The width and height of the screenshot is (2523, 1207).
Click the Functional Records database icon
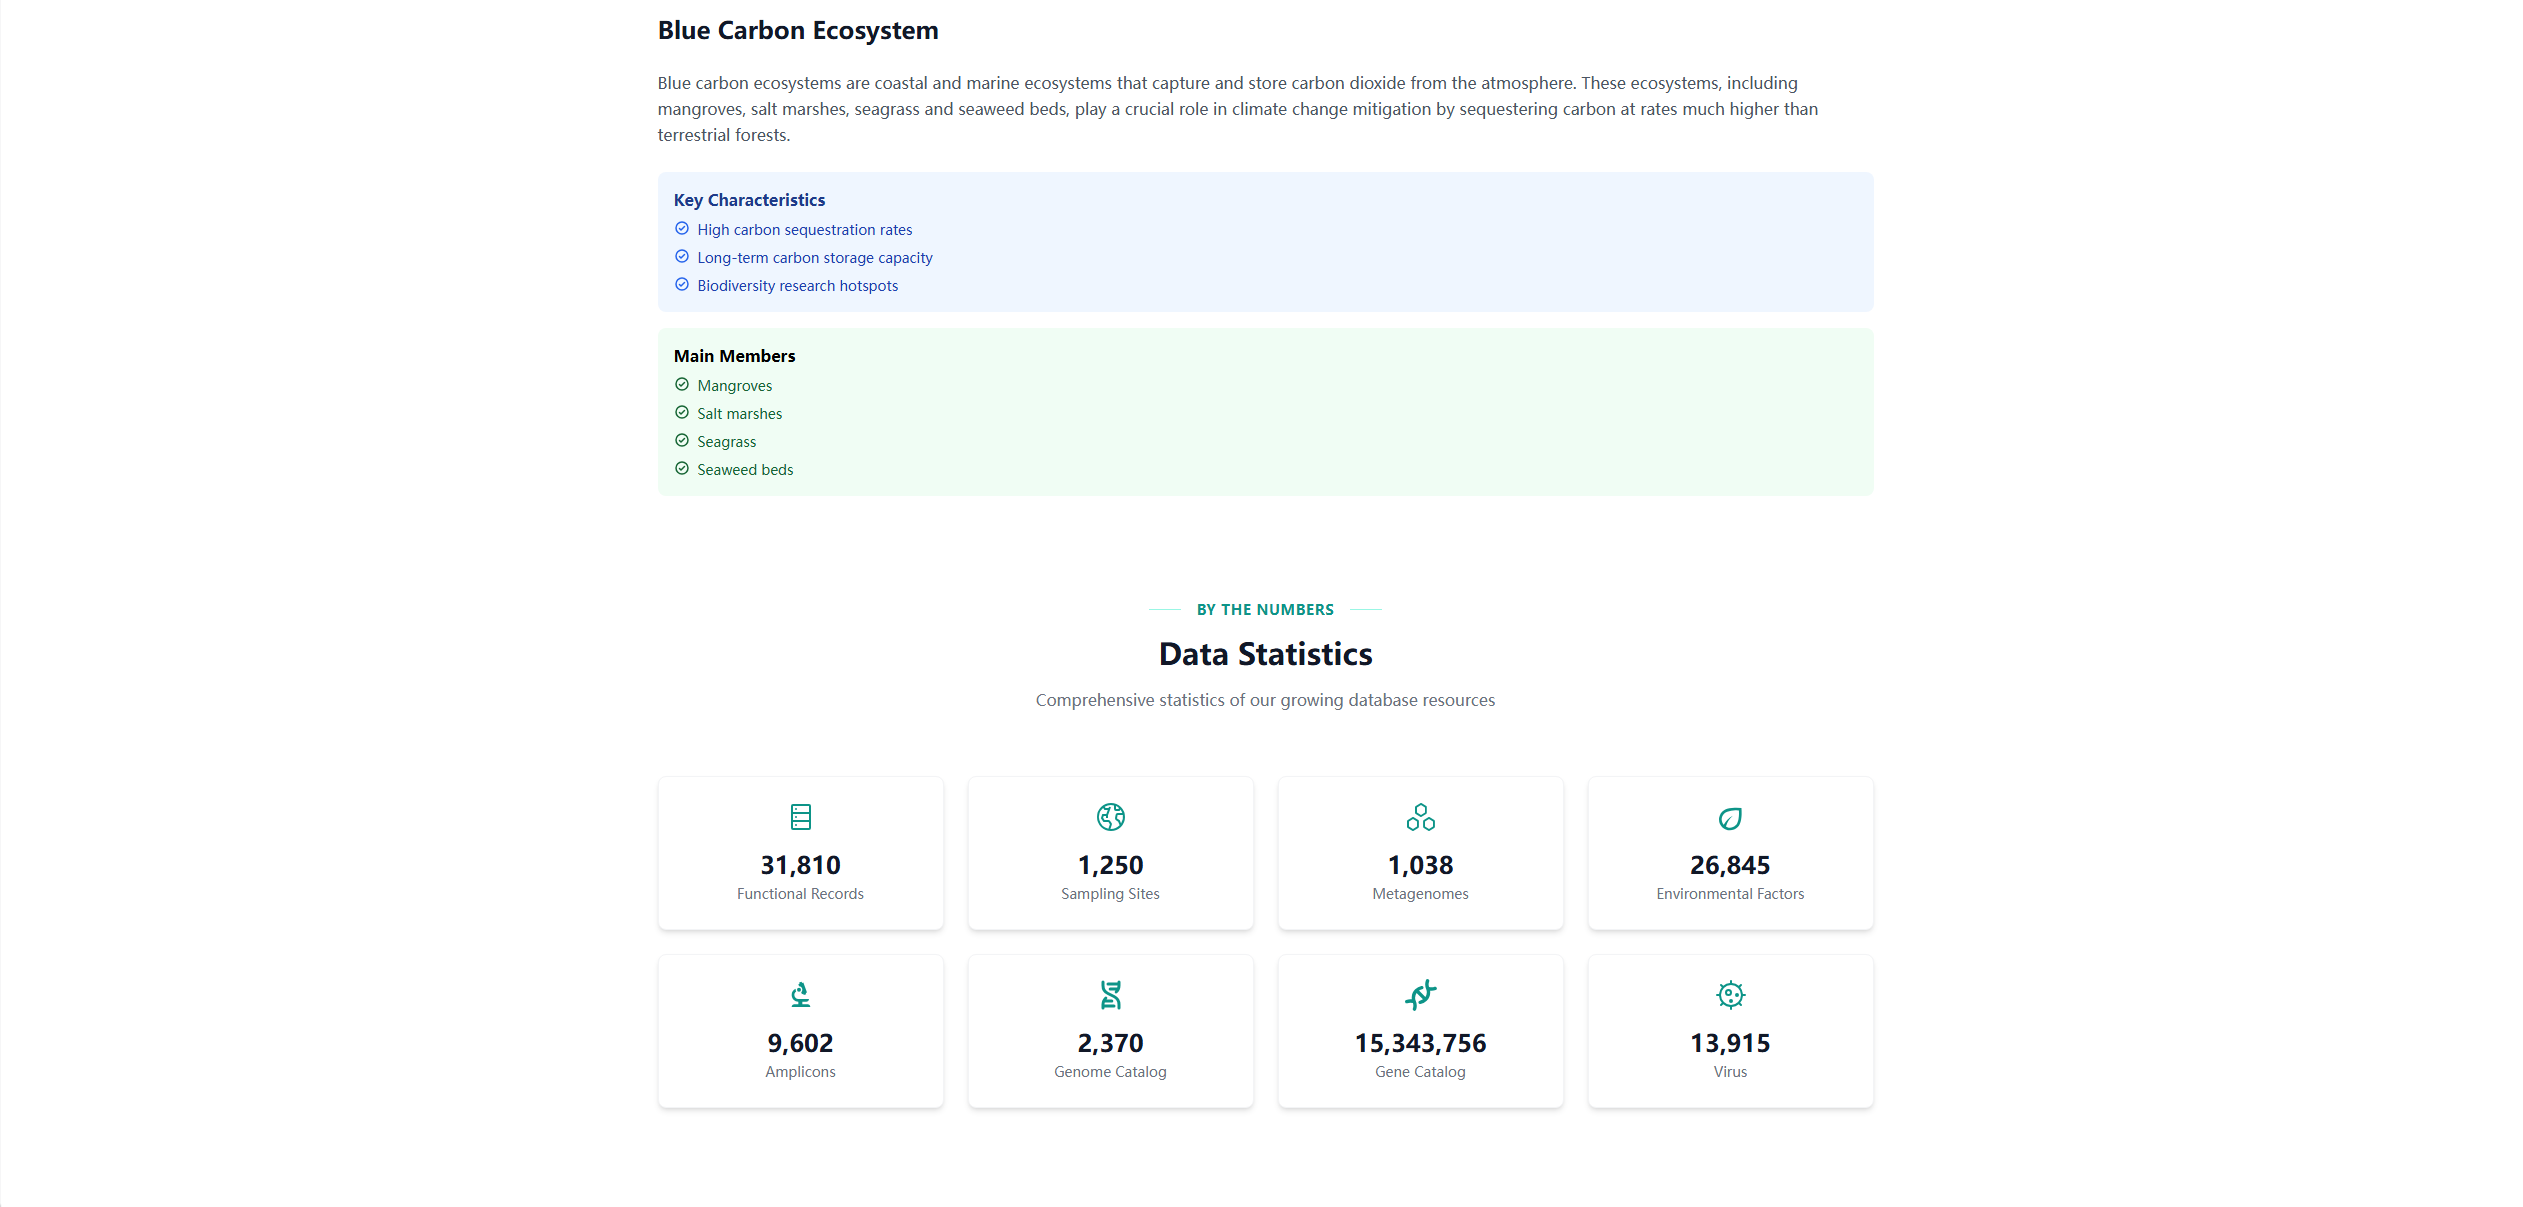click(x=800, y=817)
